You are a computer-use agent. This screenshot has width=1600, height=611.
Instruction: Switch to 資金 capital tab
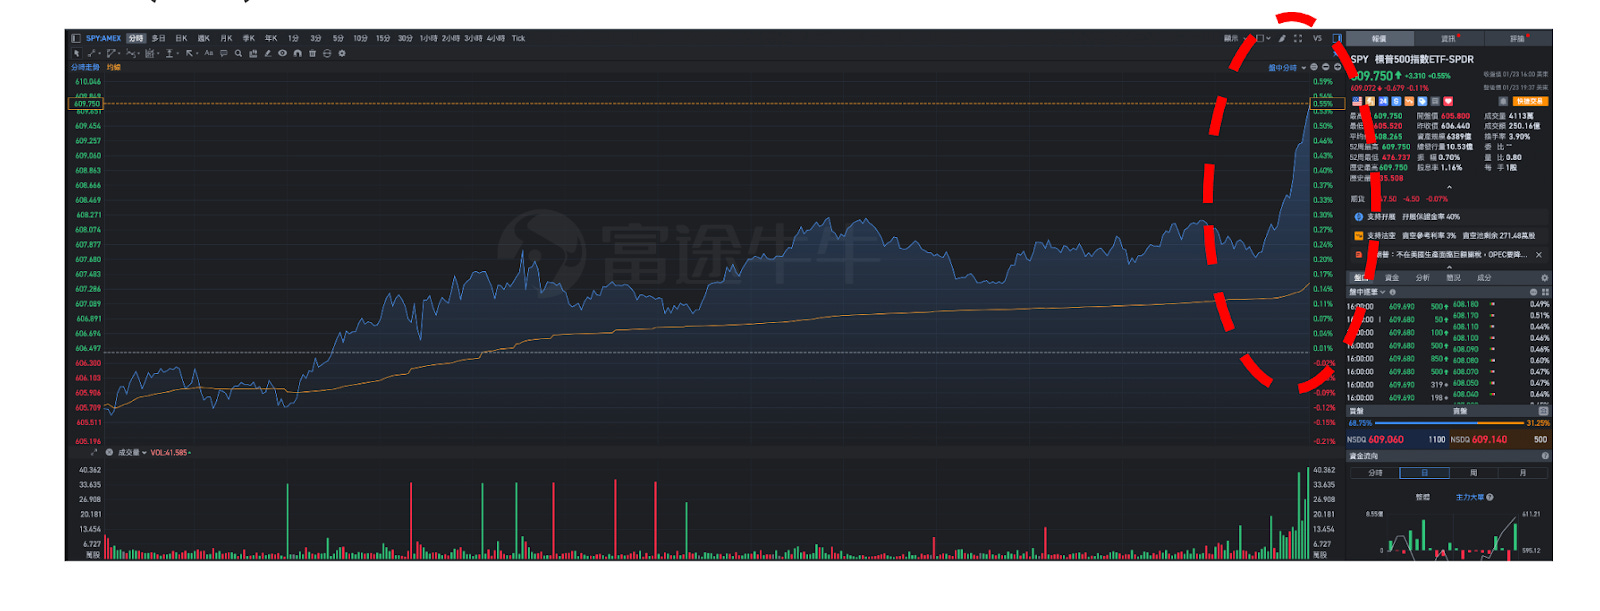[x=1392, y=278]
